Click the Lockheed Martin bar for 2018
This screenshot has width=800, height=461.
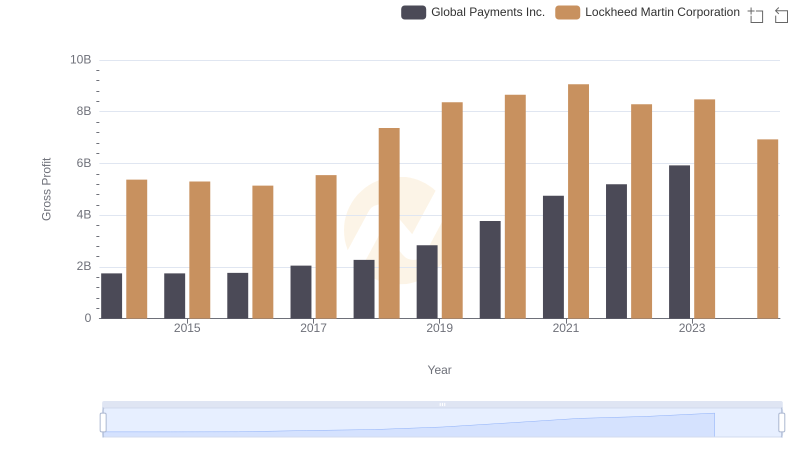click(389, 223)
